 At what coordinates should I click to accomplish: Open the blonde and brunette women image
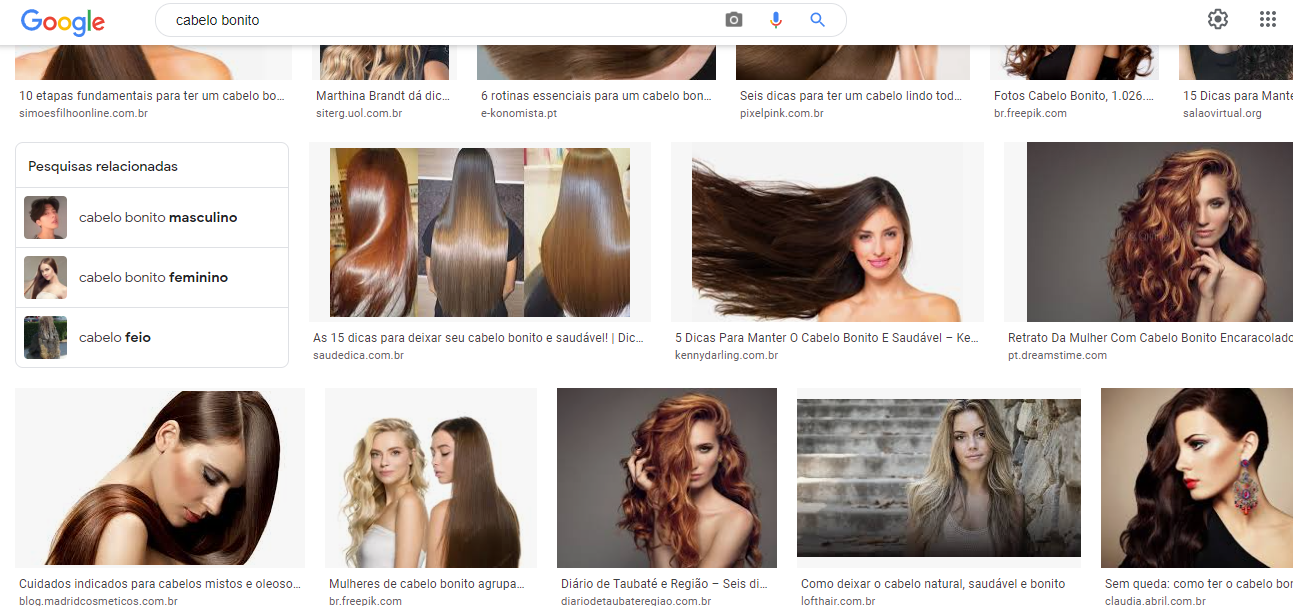[x=431, y=478]
